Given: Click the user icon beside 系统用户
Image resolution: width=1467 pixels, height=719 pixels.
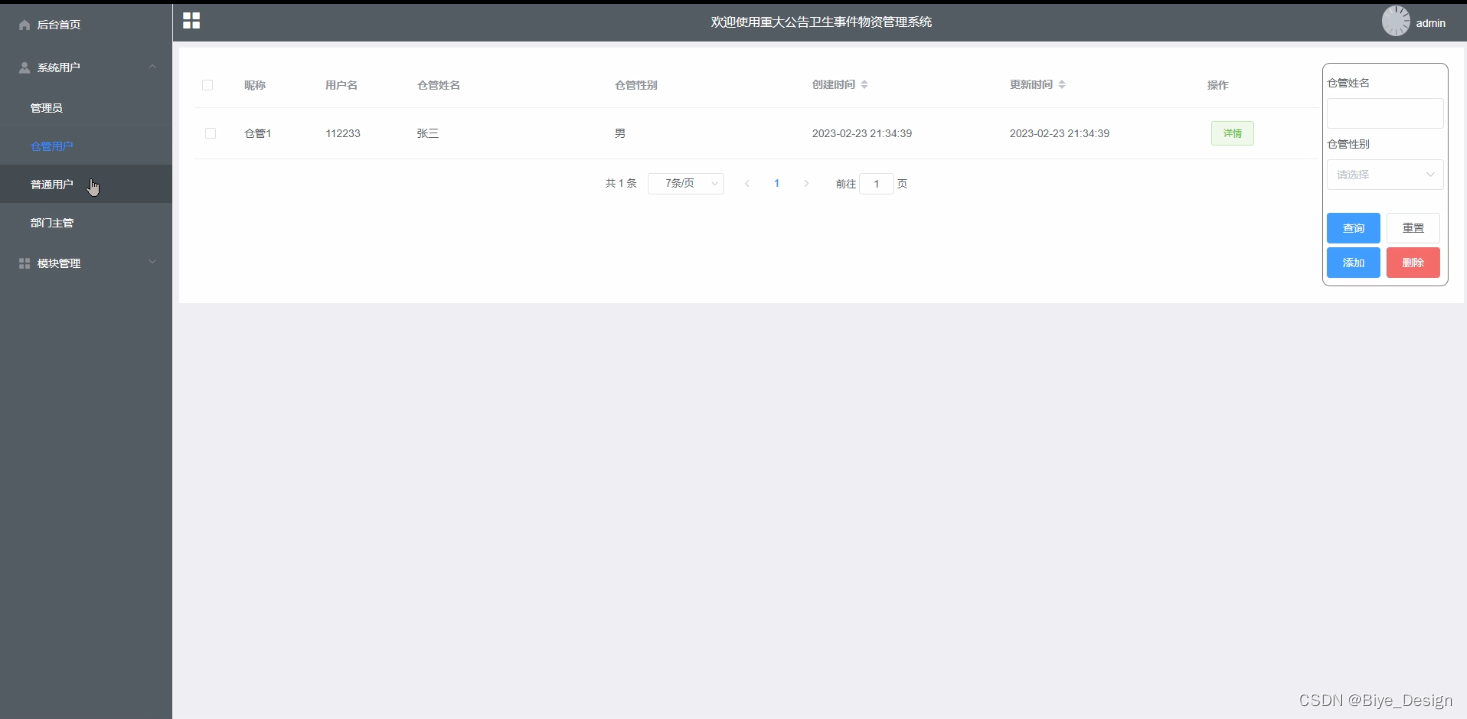Looking at the screenshot, I should pyautogui.click(x=25, y=68).
